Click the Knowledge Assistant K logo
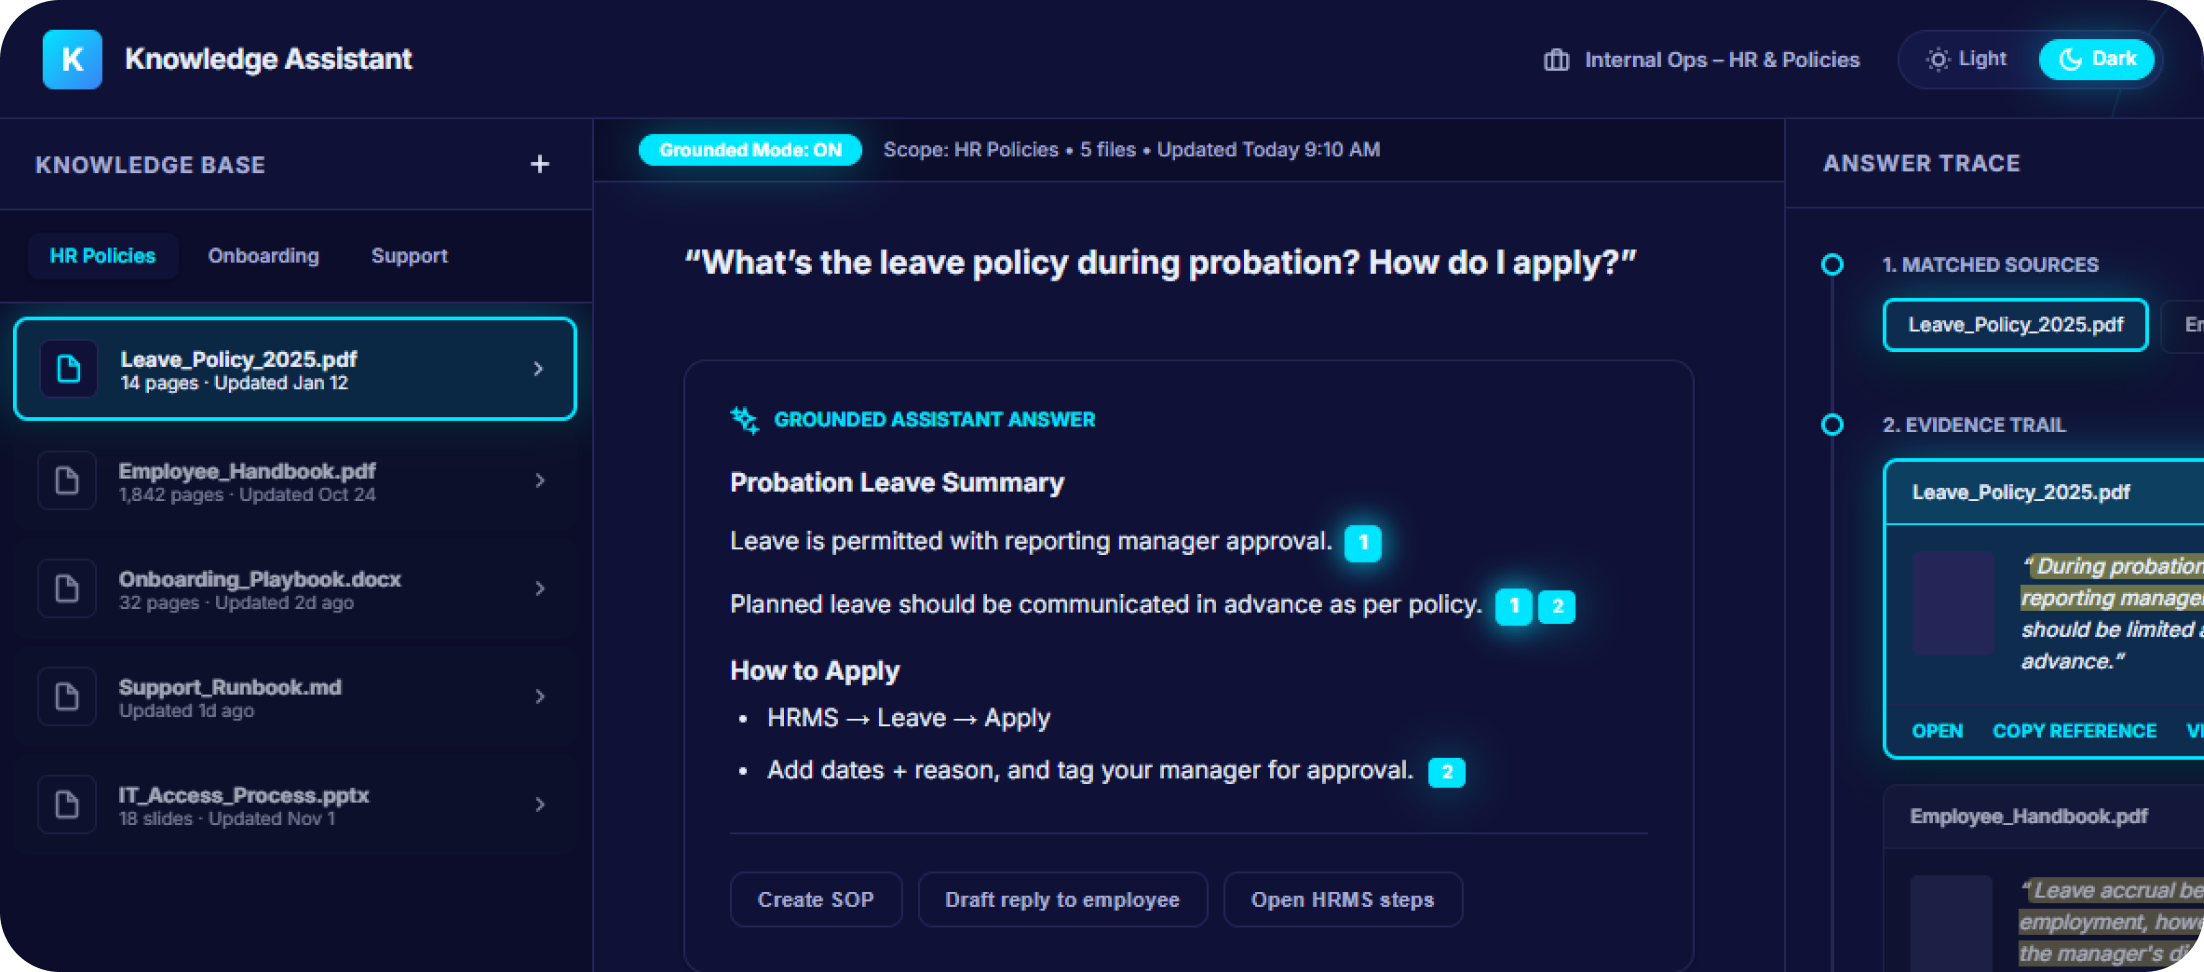2204x972 pixels. 72,59
